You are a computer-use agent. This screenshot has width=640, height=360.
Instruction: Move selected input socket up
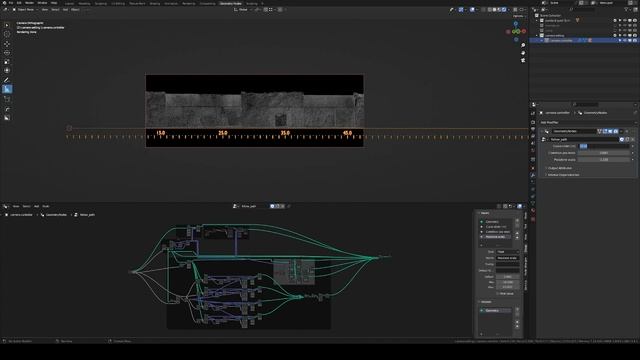click(517, 233)
